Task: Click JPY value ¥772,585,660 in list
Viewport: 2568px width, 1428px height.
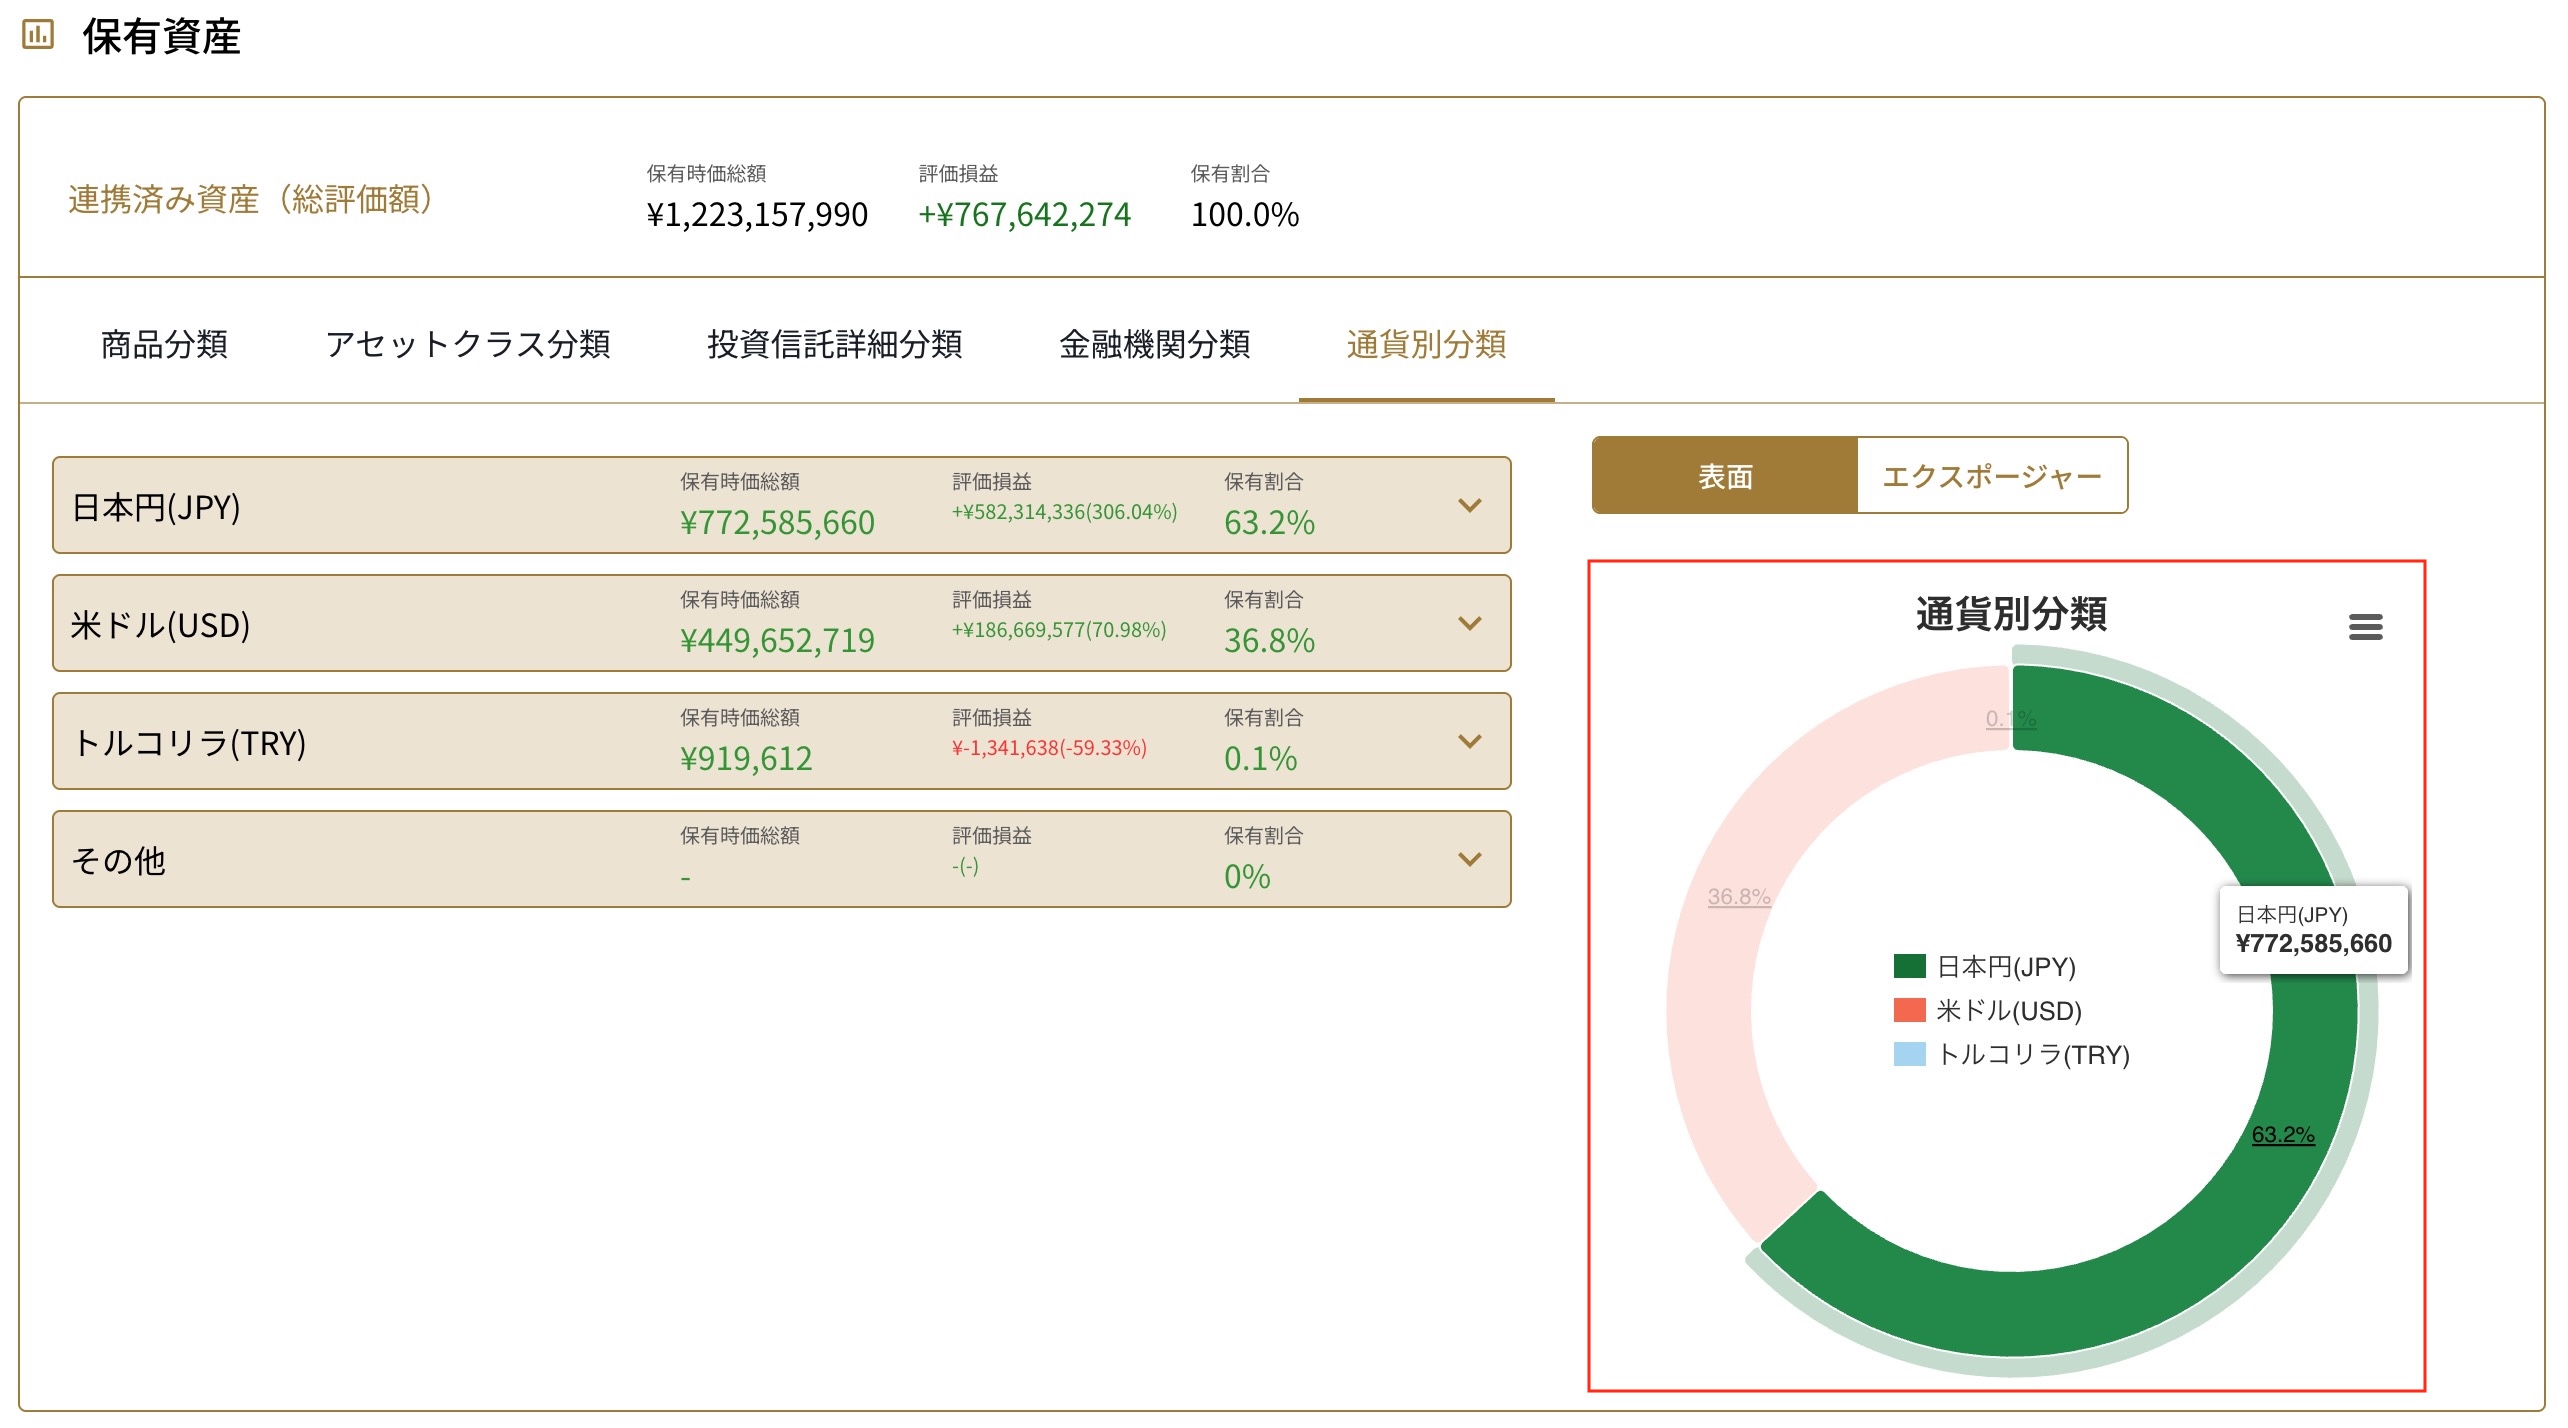Action: 777,523
